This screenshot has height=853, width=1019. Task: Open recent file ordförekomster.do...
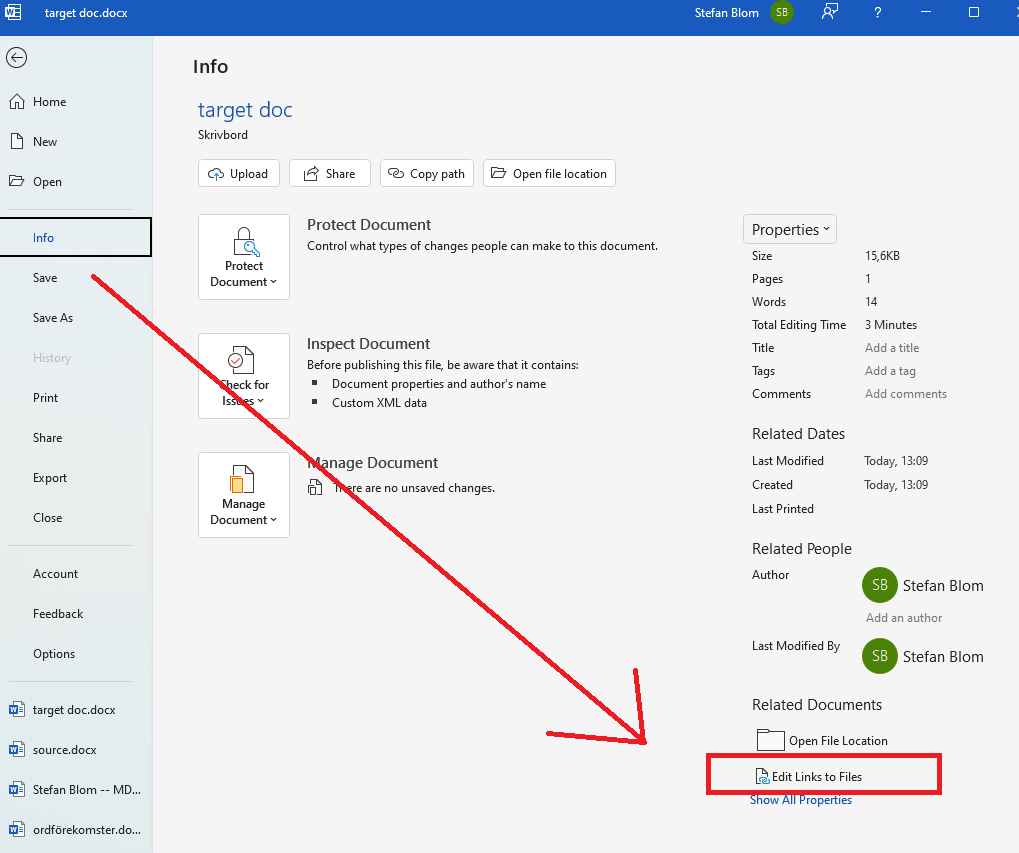coord(77,830)
